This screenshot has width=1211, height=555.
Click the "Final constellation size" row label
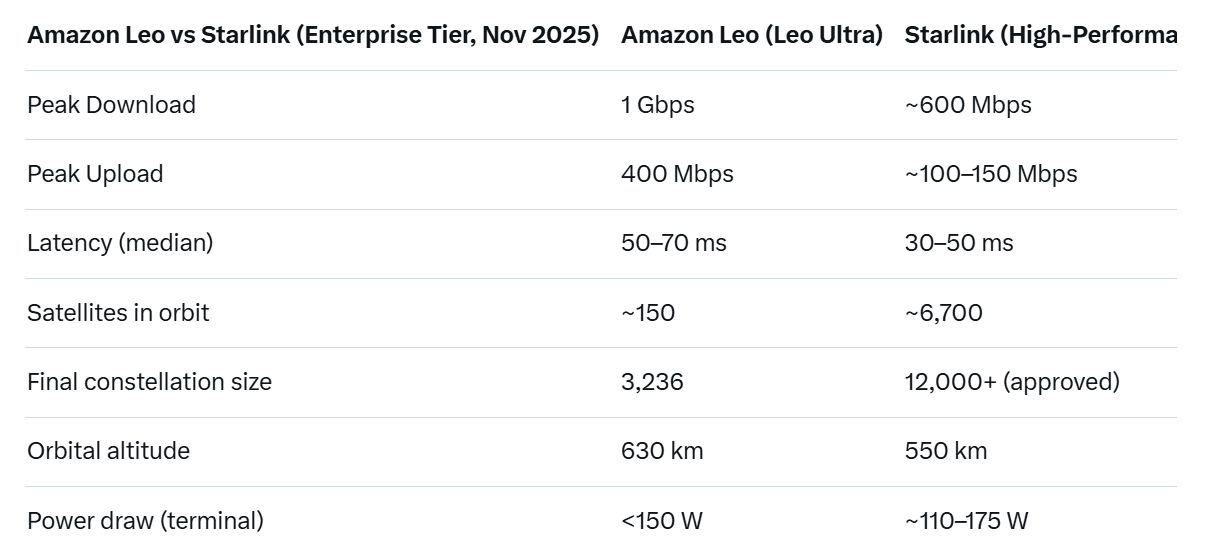149,382
